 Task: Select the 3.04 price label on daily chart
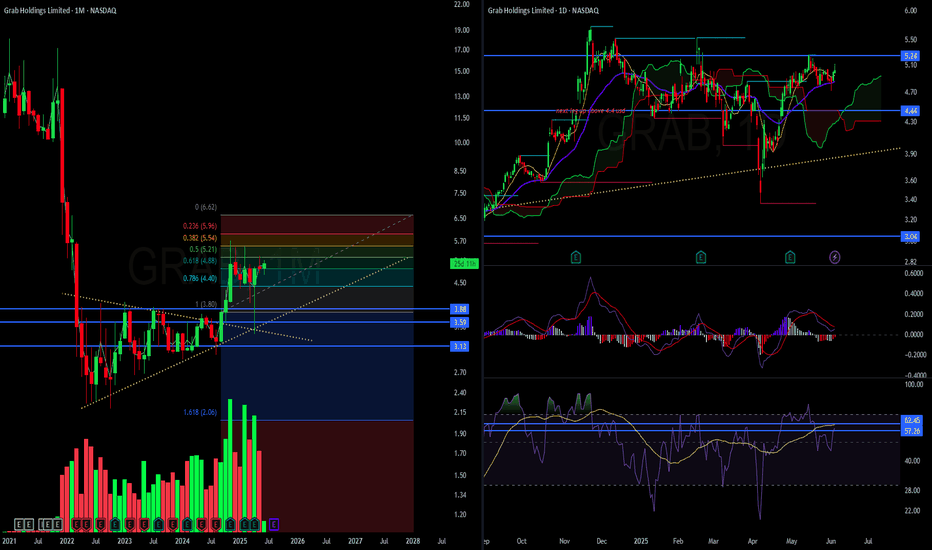pos(910,237)
